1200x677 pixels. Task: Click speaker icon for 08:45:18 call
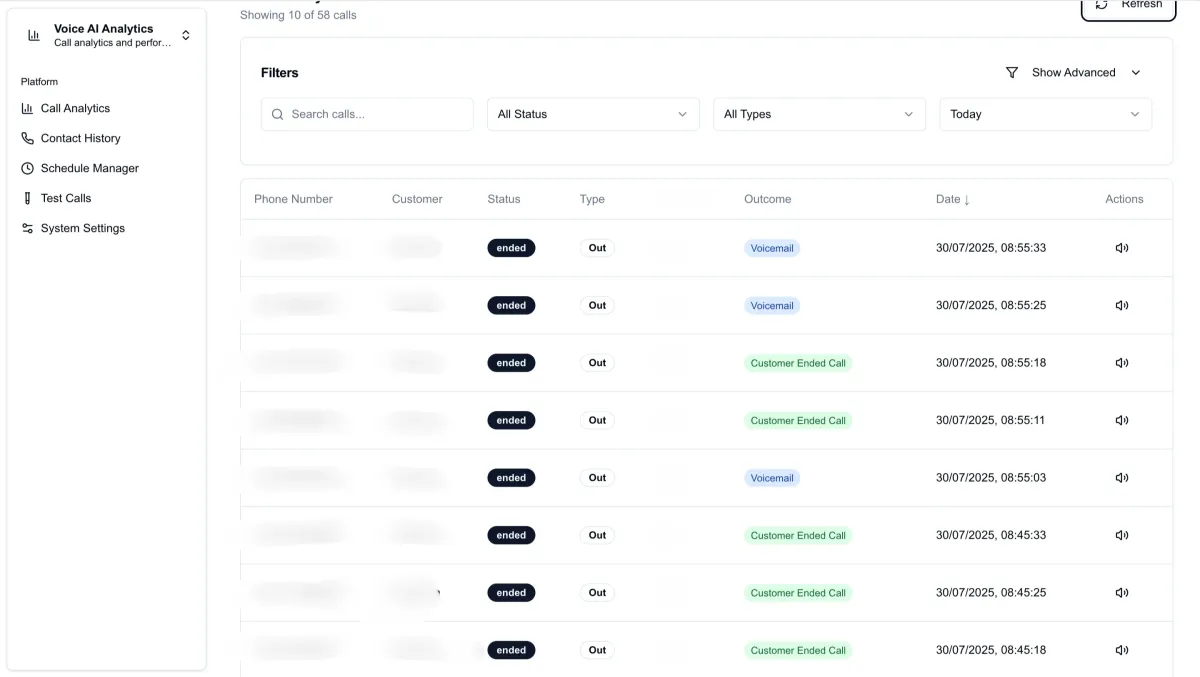[x=1121, y=650]
